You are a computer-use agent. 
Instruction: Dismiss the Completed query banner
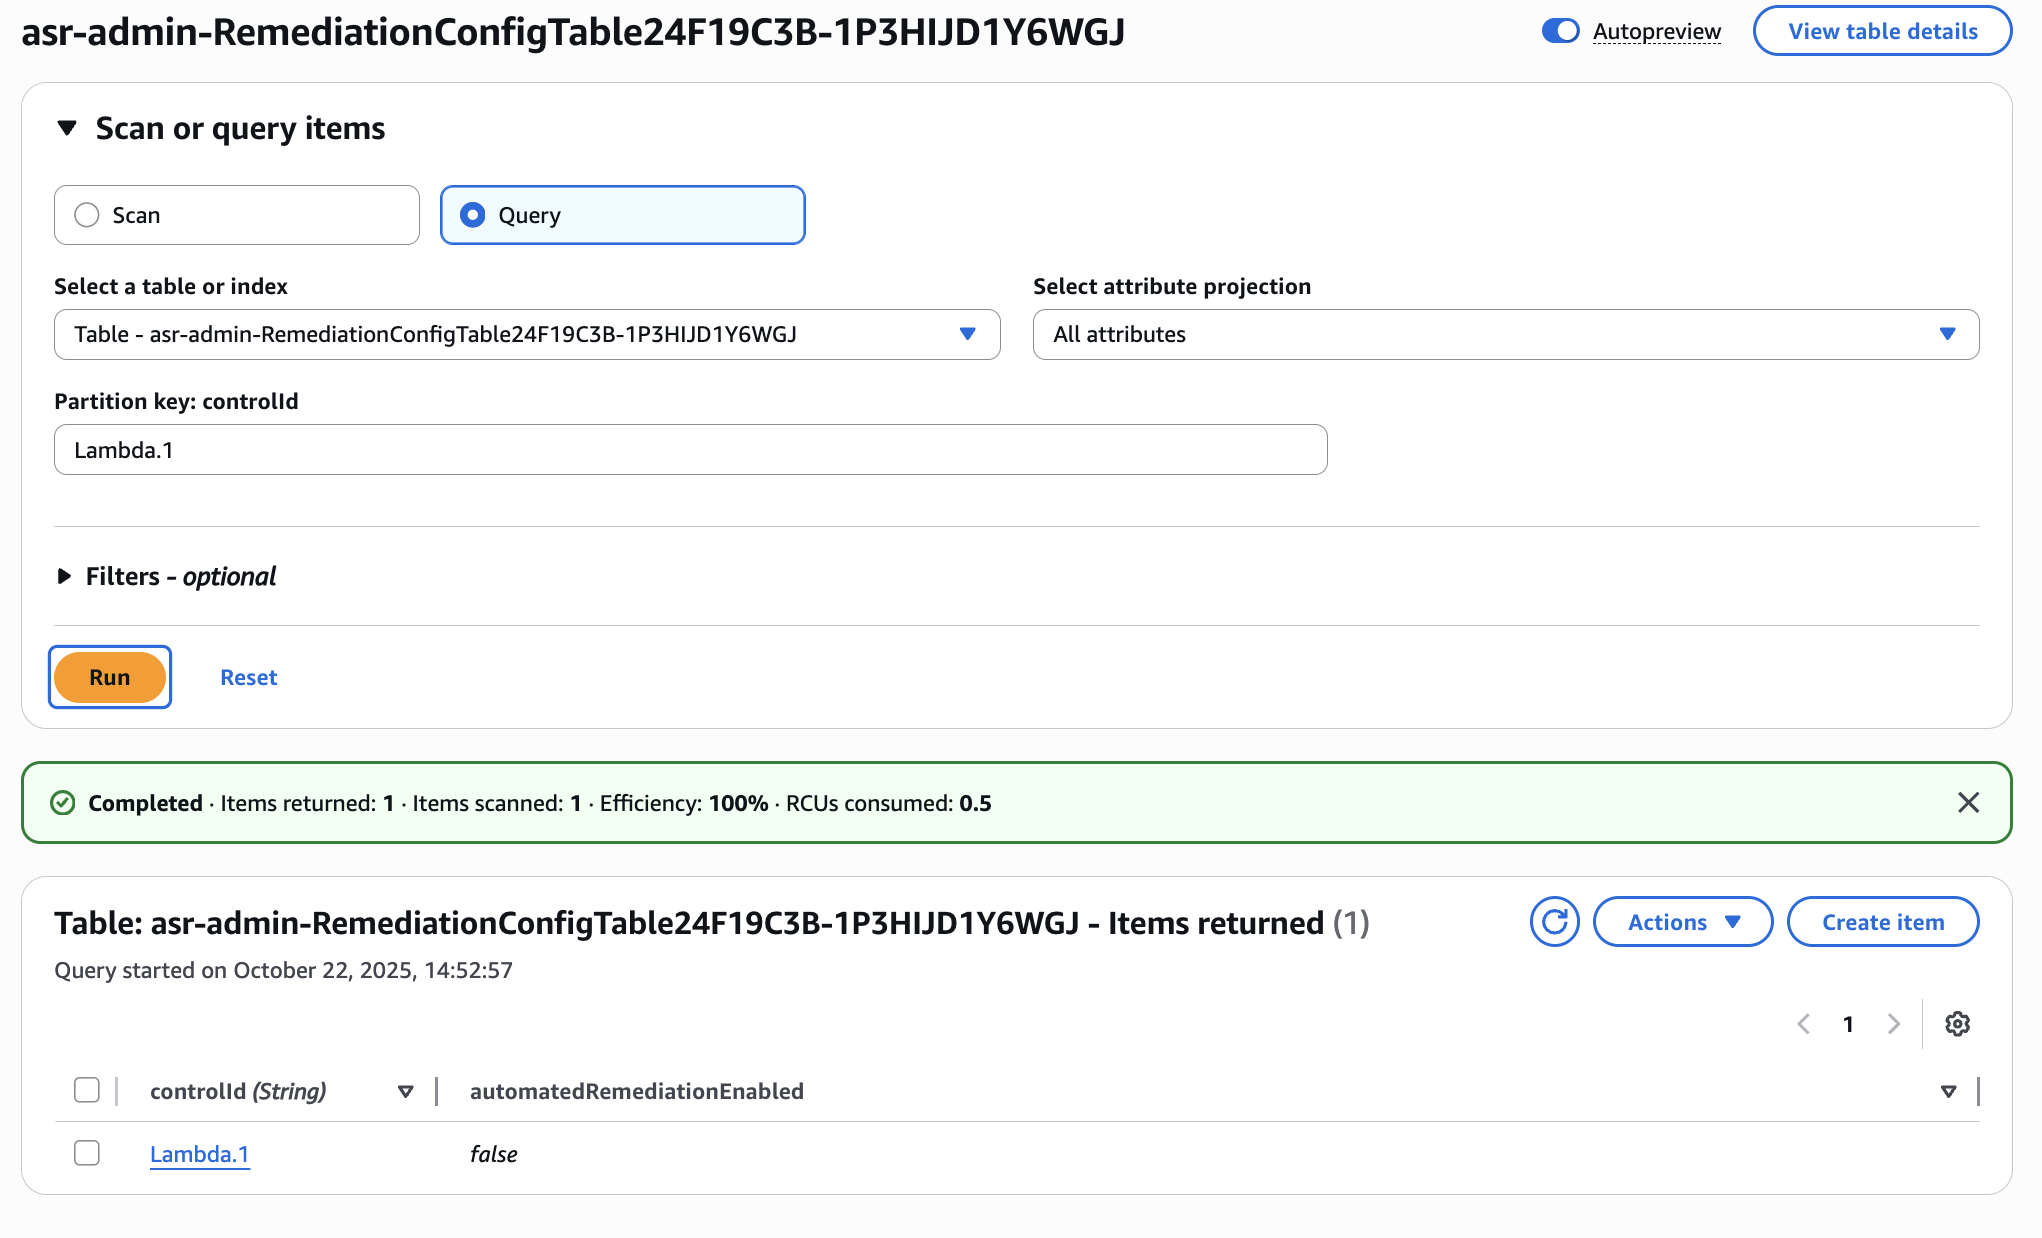point(1968,802)
